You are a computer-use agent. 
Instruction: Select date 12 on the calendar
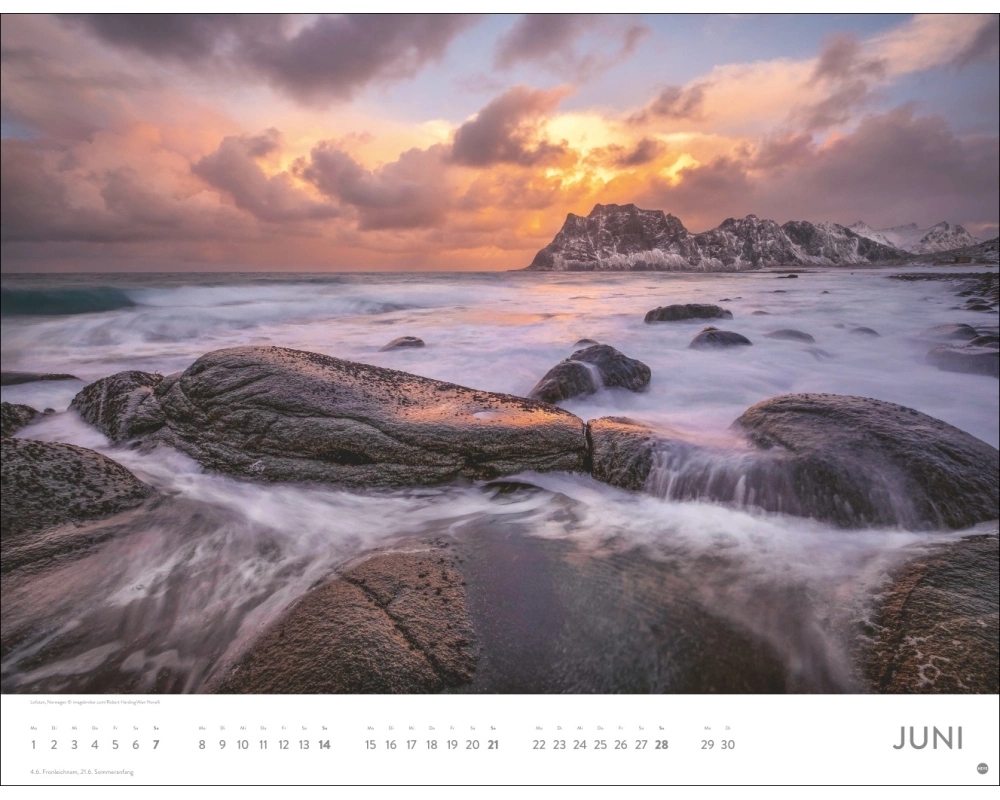283,745
